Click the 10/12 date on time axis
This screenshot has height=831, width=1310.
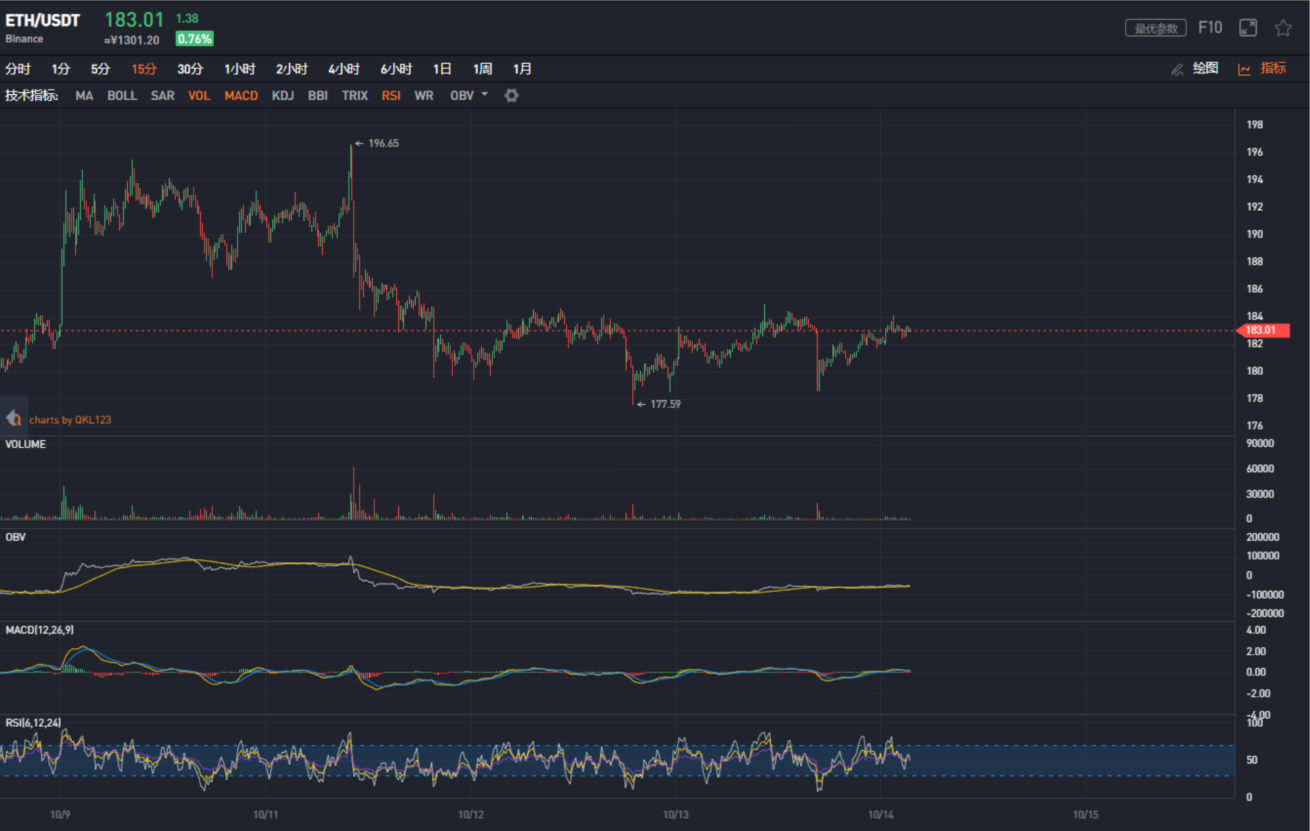coord(471,814)
